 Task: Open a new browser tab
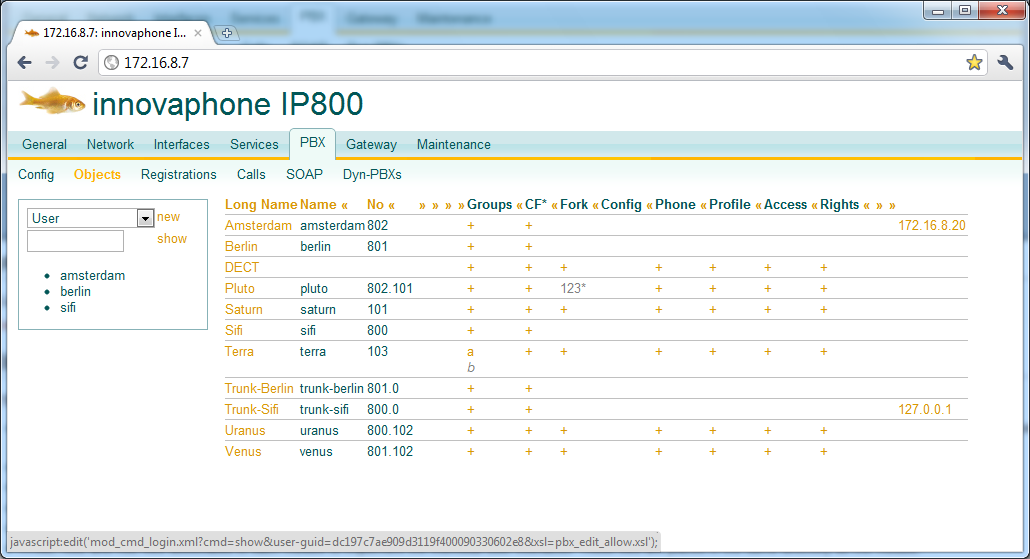point(227,33)
